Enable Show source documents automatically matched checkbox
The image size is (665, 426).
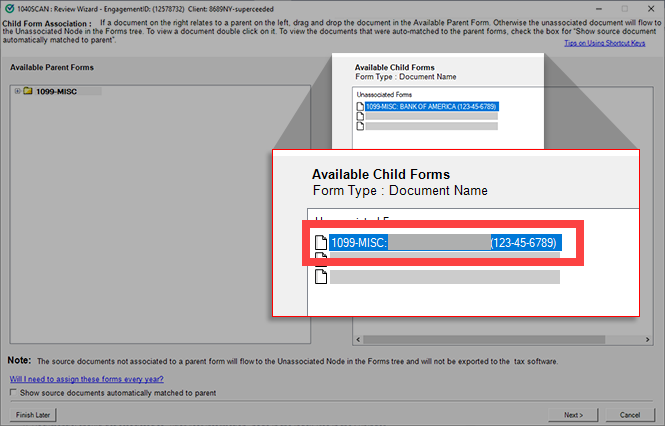[x=14, y=392]
